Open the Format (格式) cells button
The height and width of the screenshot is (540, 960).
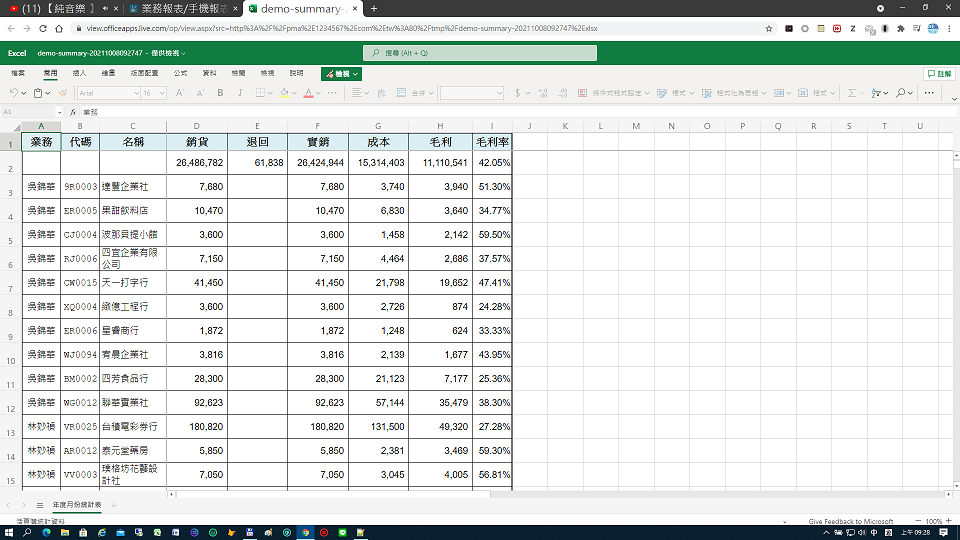816,93
